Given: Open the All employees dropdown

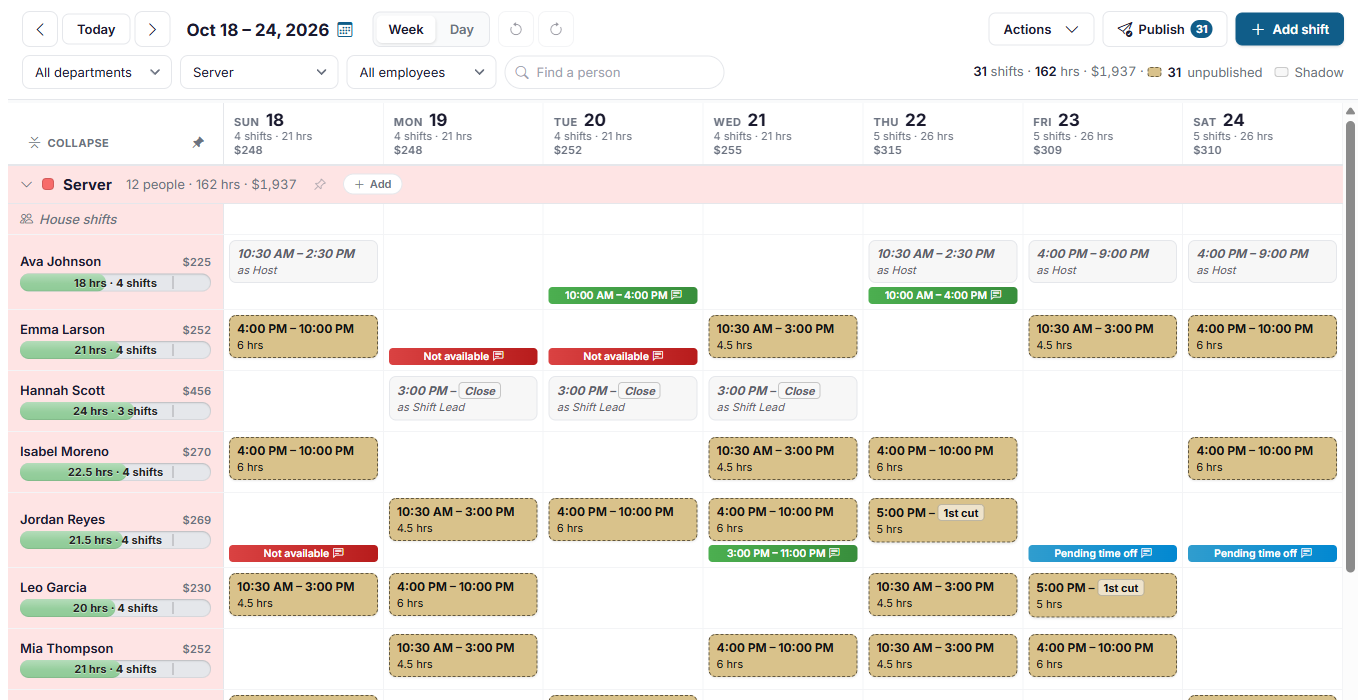Looking at the screenshot, I should (421, 72).
